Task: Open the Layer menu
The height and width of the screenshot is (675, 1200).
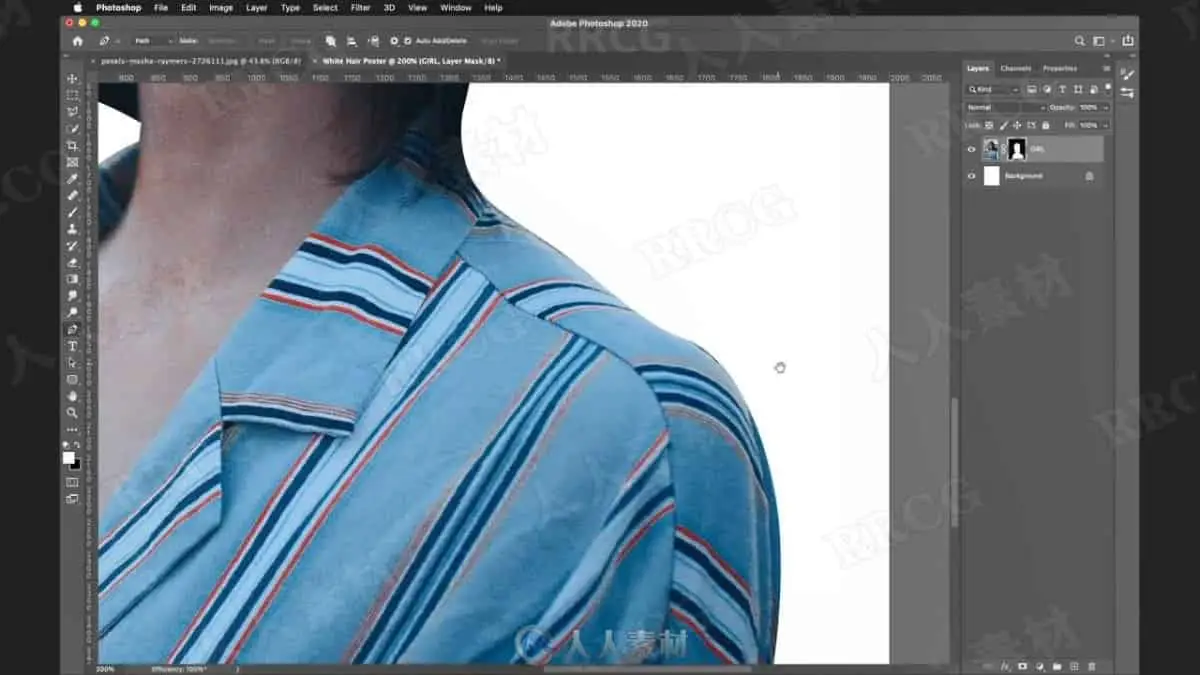Action: coord(256,7)
